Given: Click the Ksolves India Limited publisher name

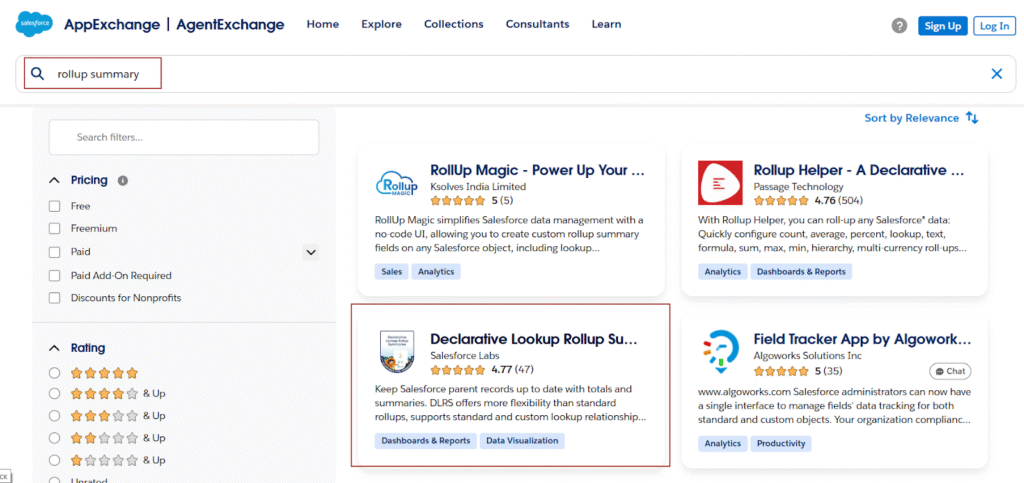Looking at the screenshot, I should [478, 187].
